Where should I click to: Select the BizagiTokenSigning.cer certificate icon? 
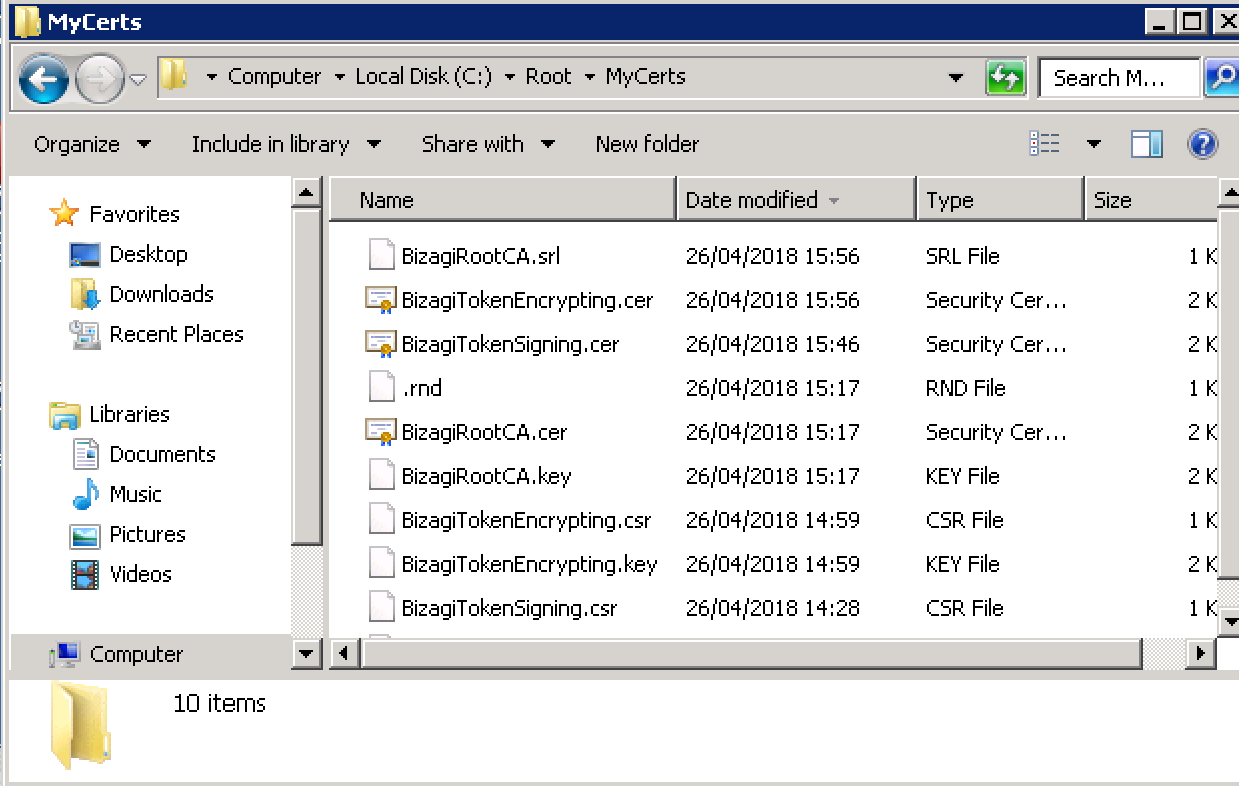pos(381,344)
